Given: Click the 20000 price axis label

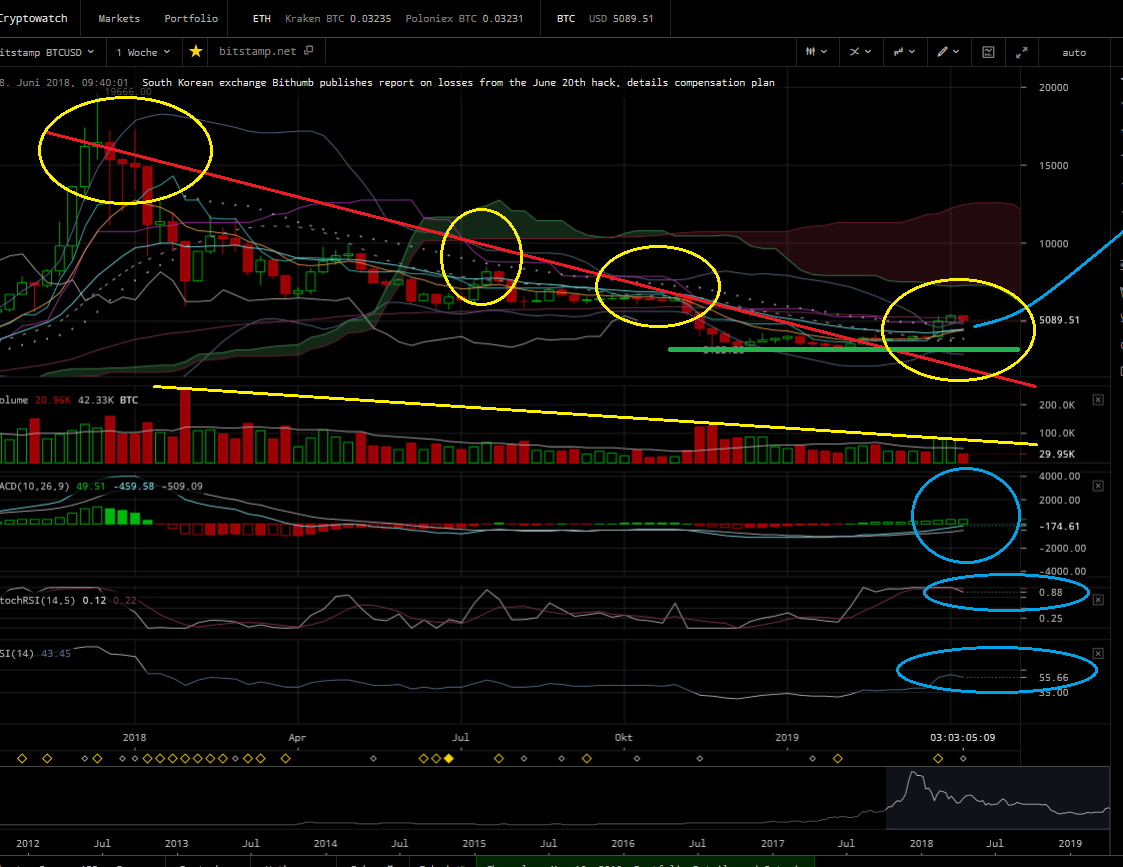Looking at the screenshot, I should [x=1054, y=87].
